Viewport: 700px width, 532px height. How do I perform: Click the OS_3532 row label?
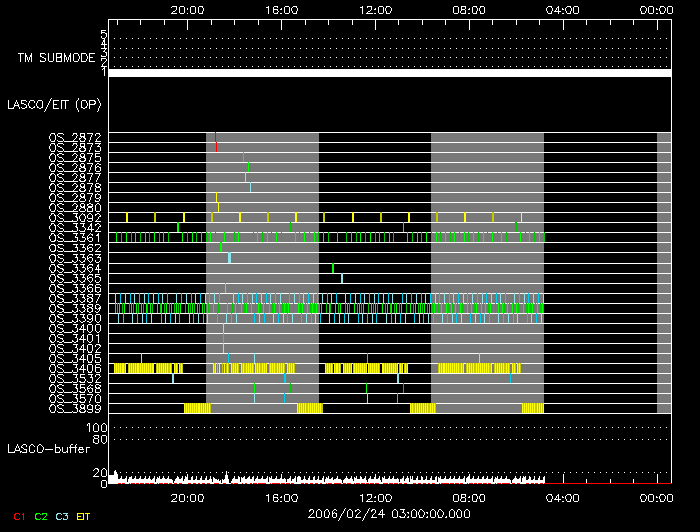coord(75,378)
